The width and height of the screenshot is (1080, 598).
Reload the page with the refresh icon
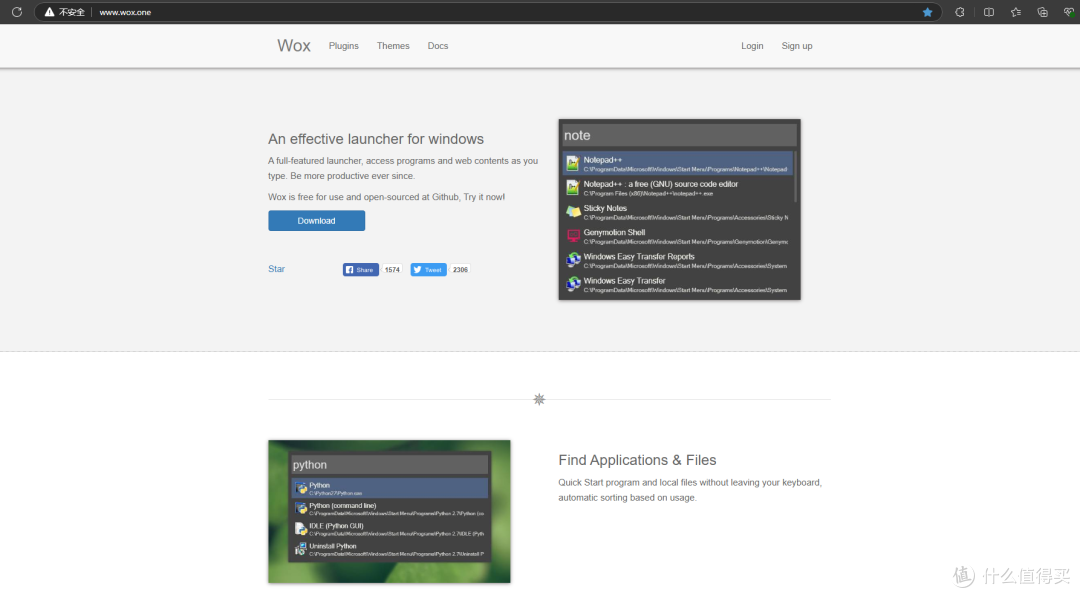click(x=17, y=12)
